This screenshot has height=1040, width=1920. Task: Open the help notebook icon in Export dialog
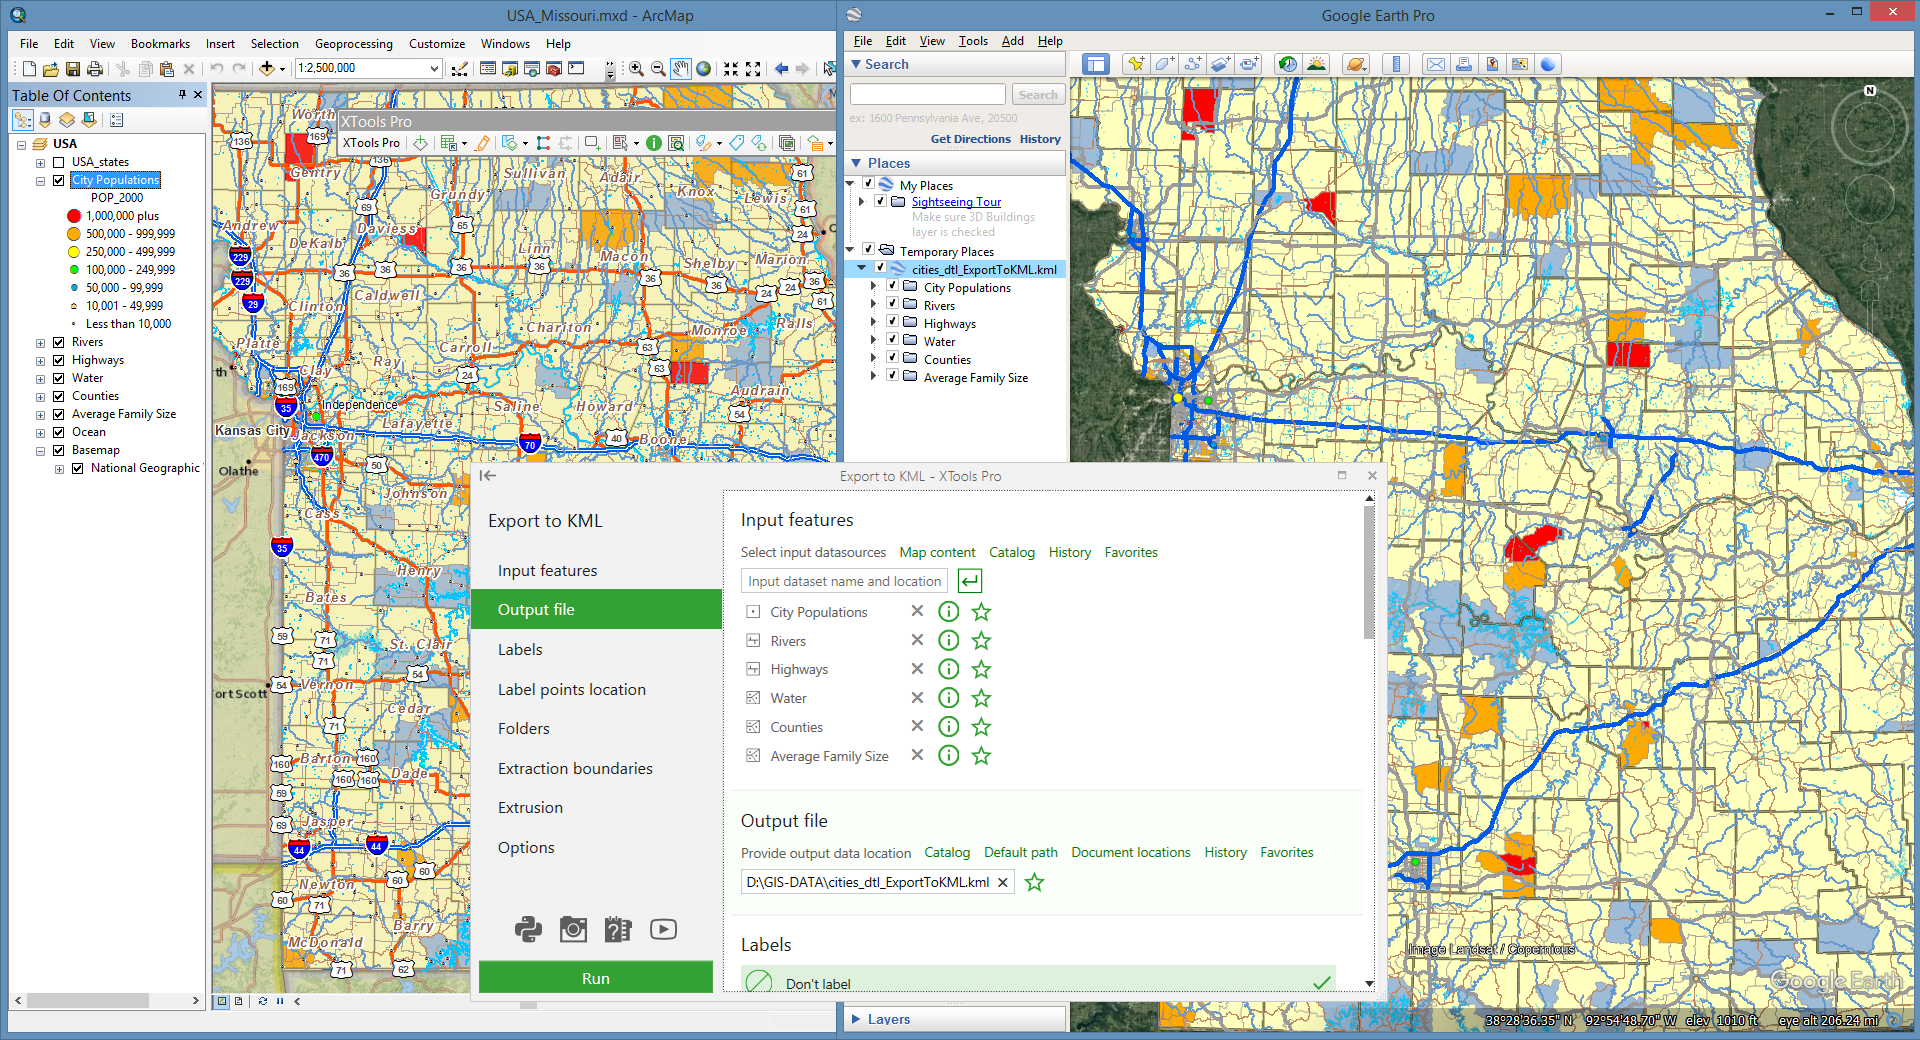coord(618,929)
